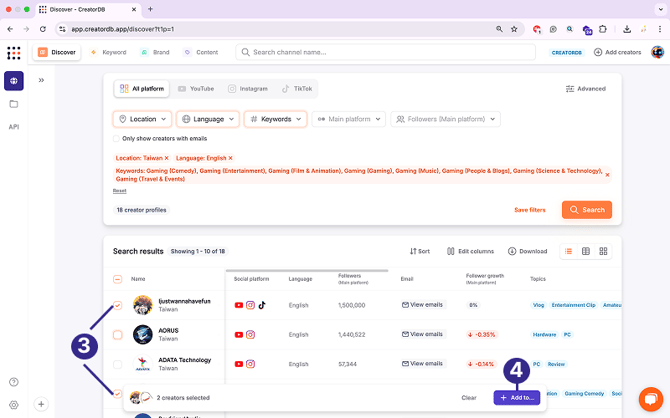The image size is (670, 418).
Task: View emails for ADATA Technology
Action: [x=423, y=364]
